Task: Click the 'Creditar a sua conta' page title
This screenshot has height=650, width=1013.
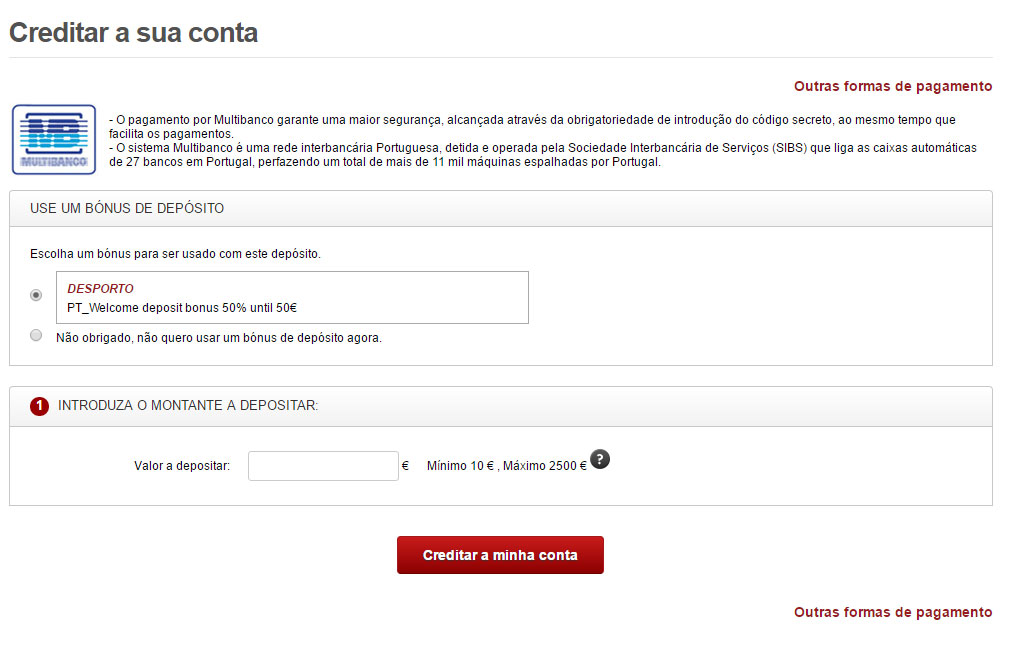Action: [x=133, y=32]
